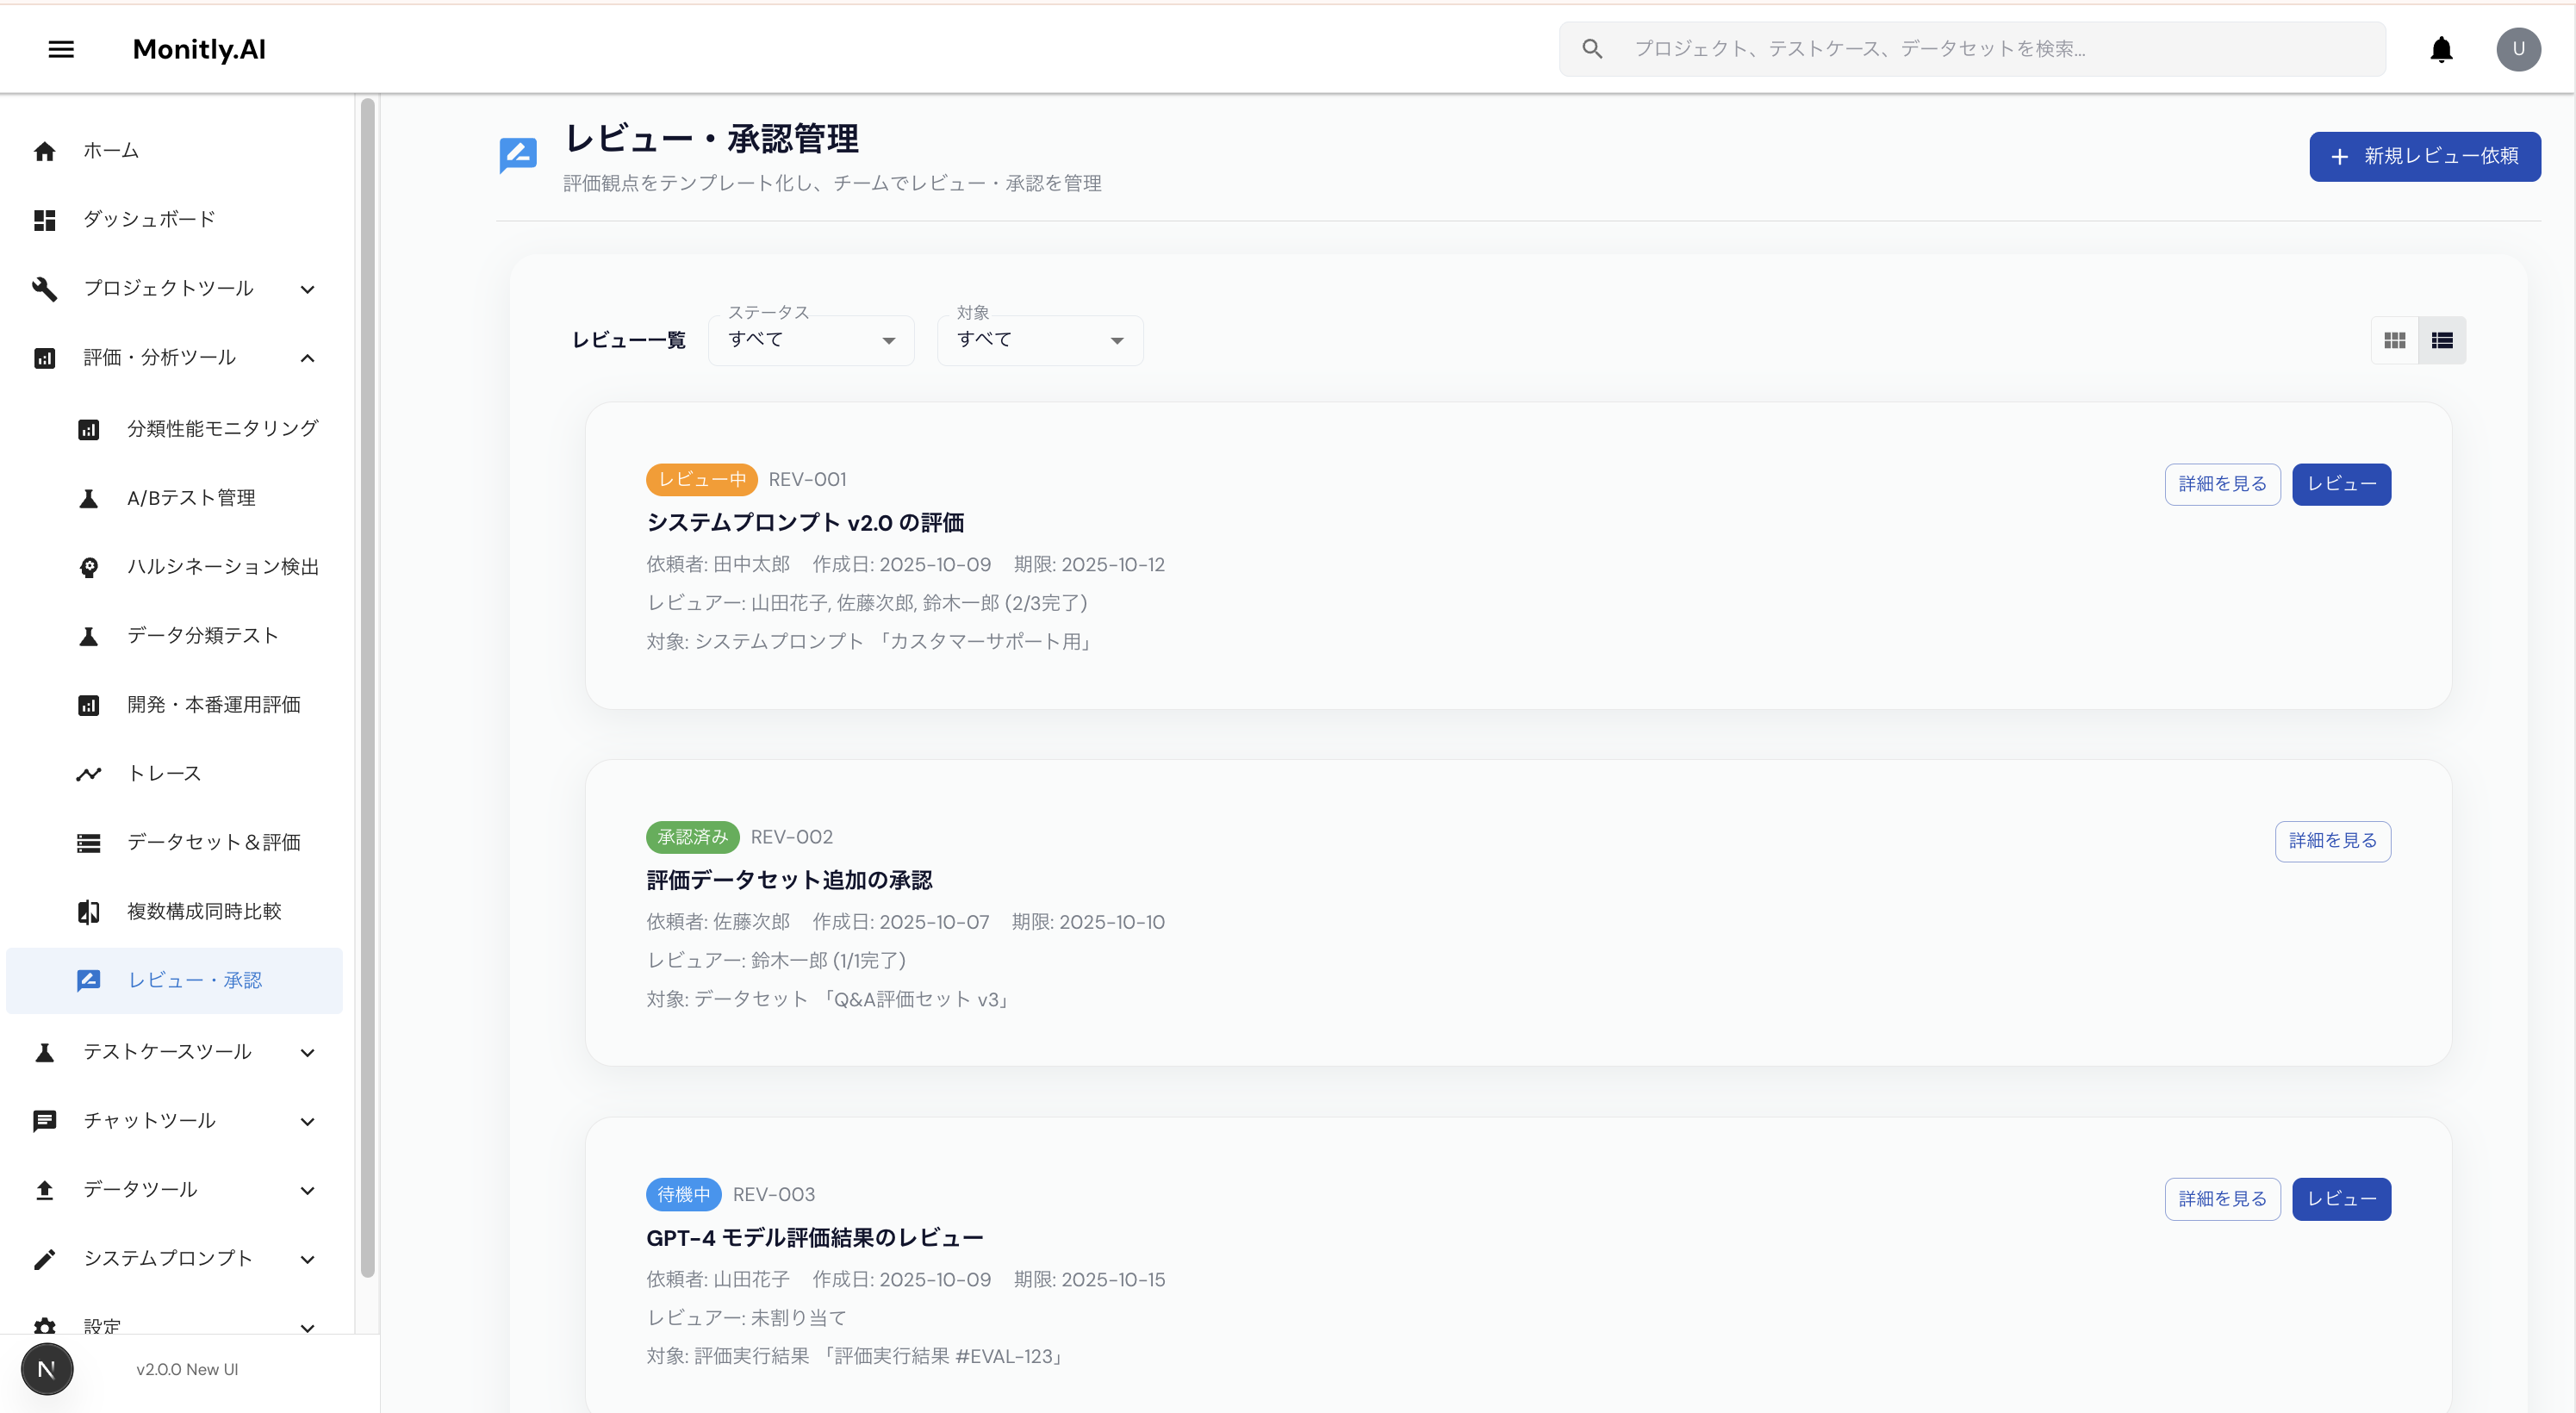Select the ハルシネーション検出 sidebar icon
2576x1413 pixels.
tap(89, 567)
